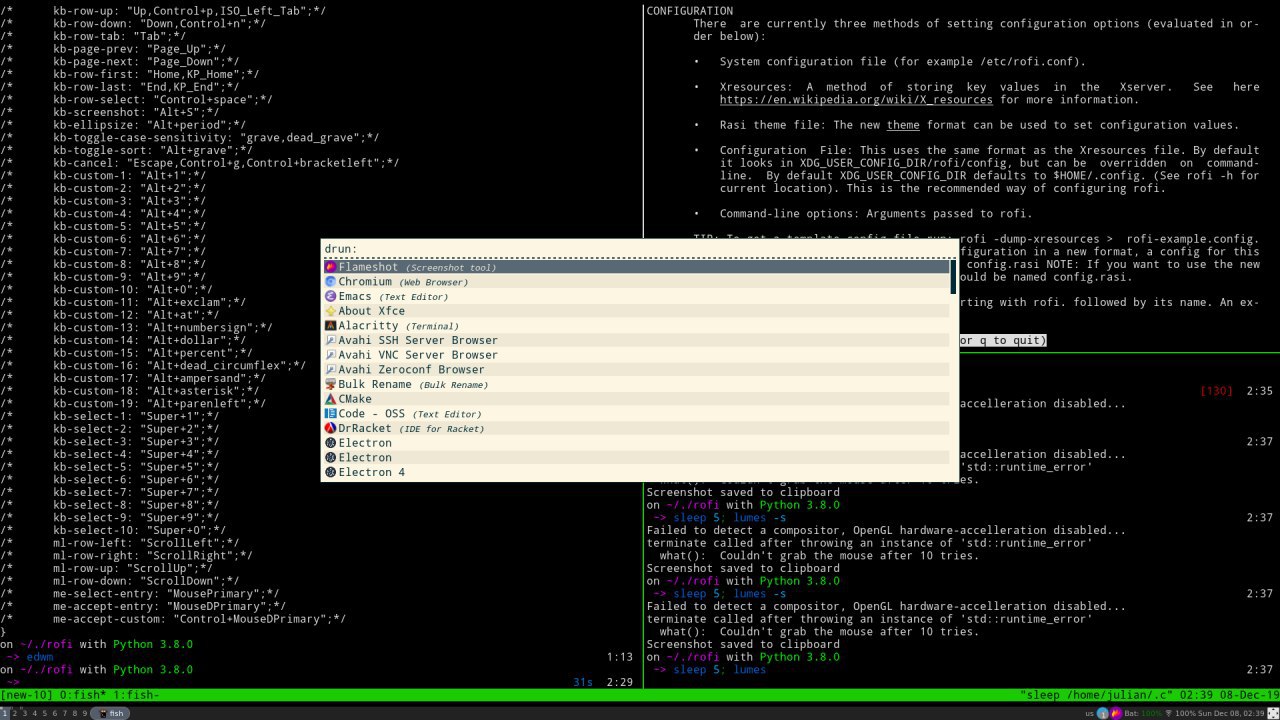Select the CMake entry text
Viewport: 1280px width, 720px height.
coord(355,399)
